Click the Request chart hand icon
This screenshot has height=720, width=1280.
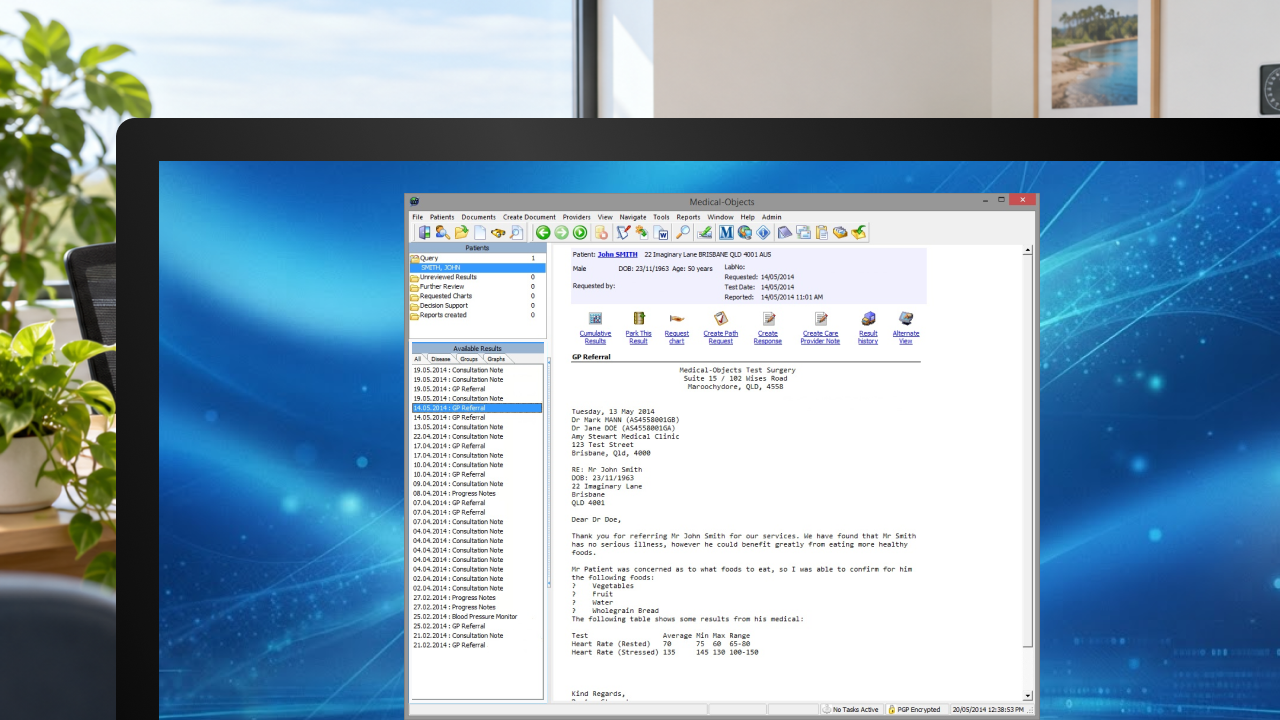coord(677,318)
